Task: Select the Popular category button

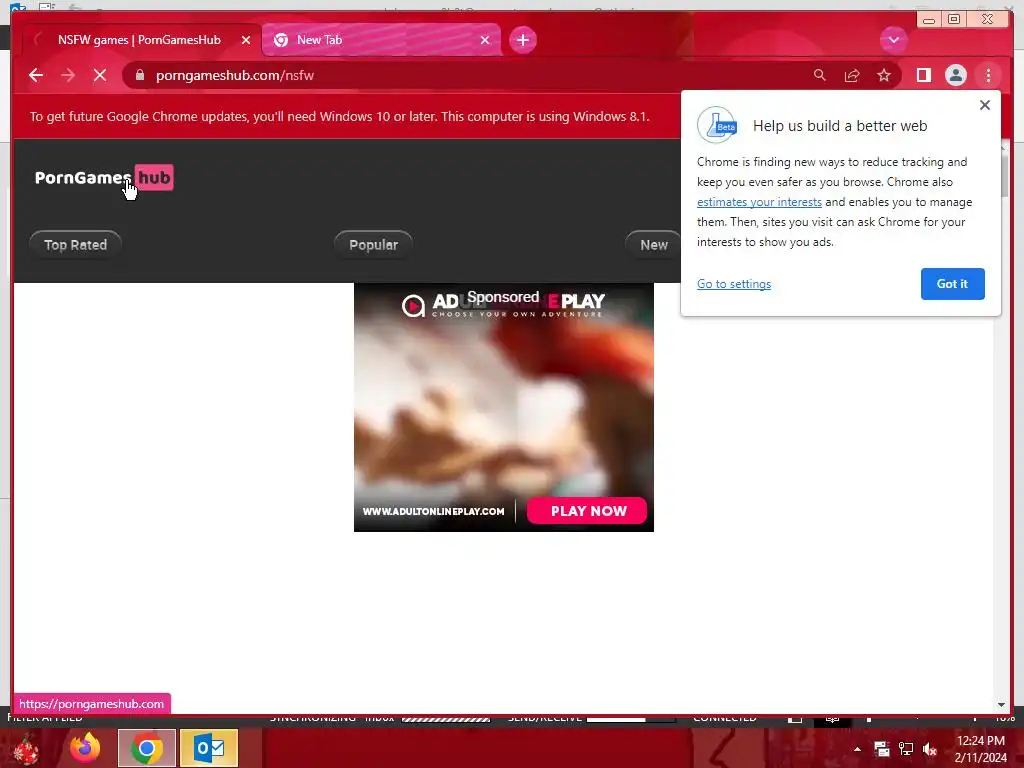Action: click(x=373, y=245)
